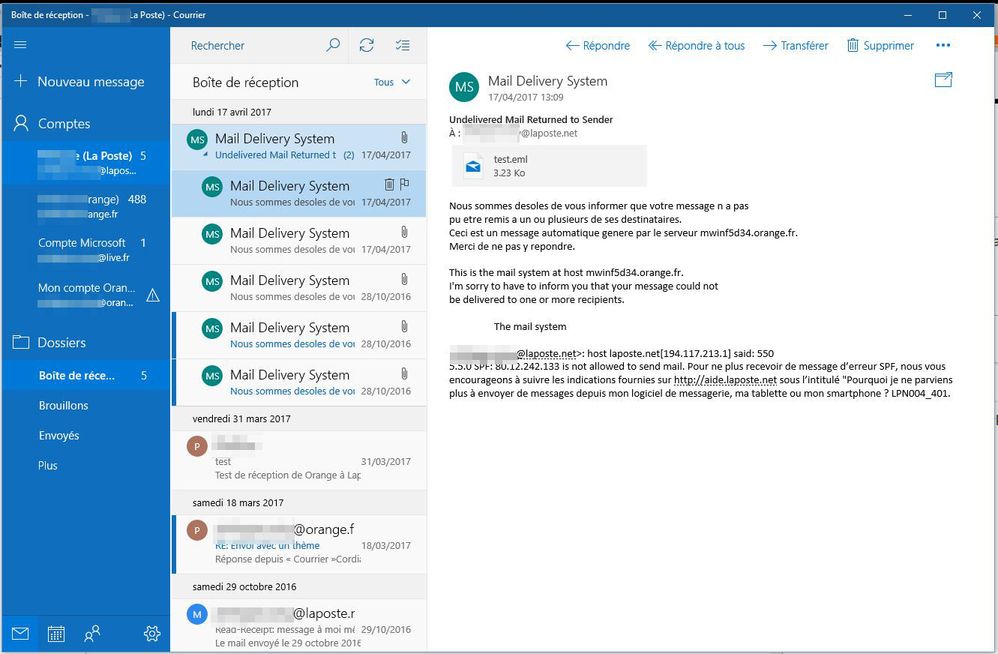
Task: Click the search magnifier icon
Action: (x=333, y=45)
